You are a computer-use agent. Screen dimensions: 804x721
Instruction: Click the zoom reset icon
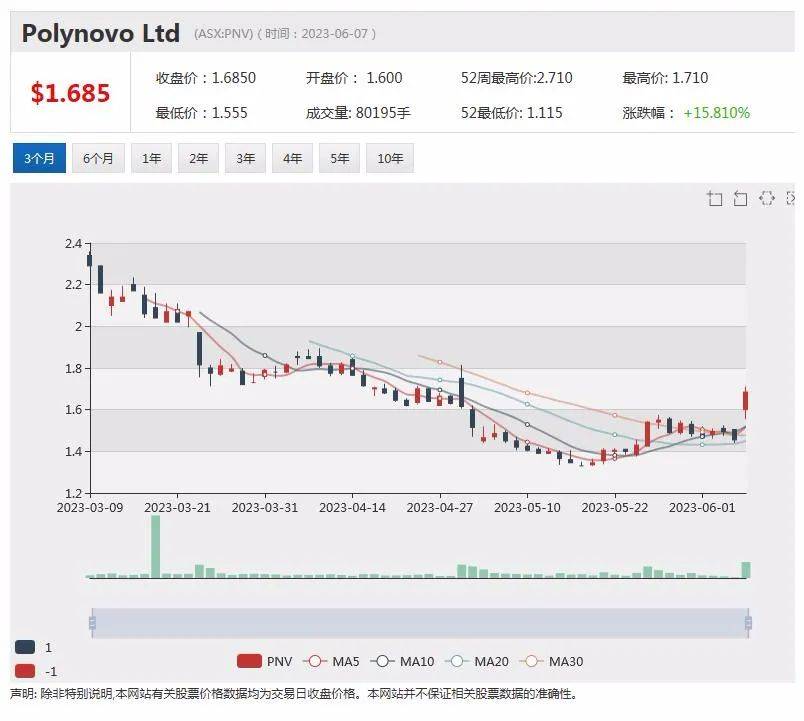tap(740, 198)
